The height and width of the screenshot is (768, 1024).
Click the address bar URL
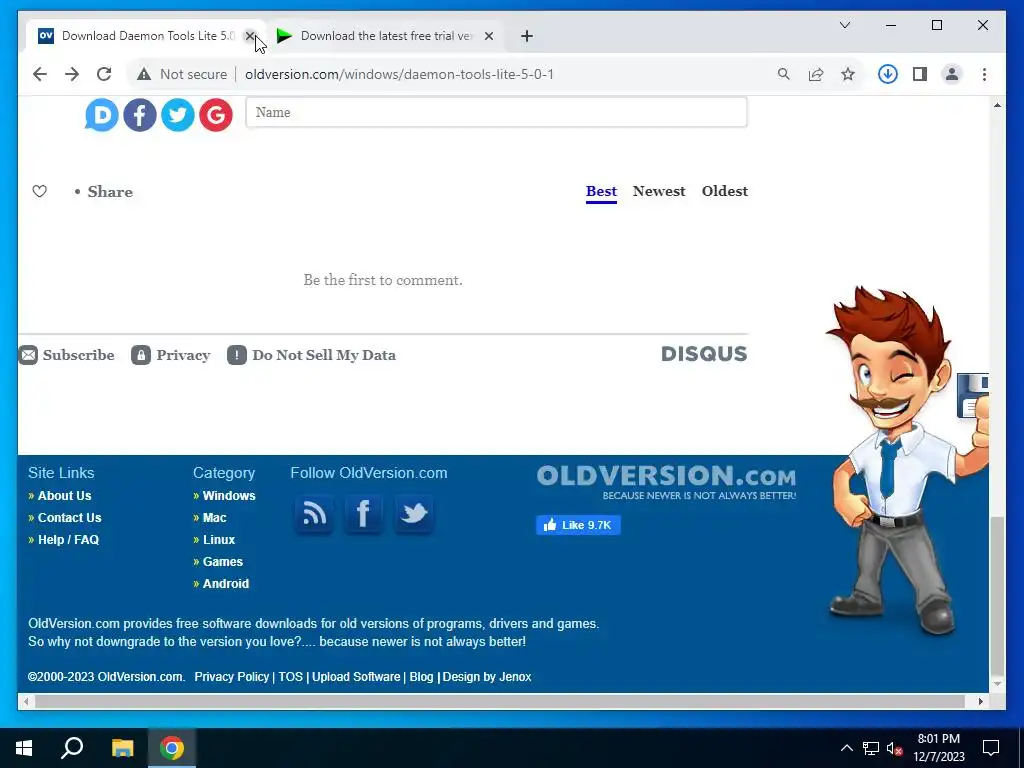click(x=400, y=74)
